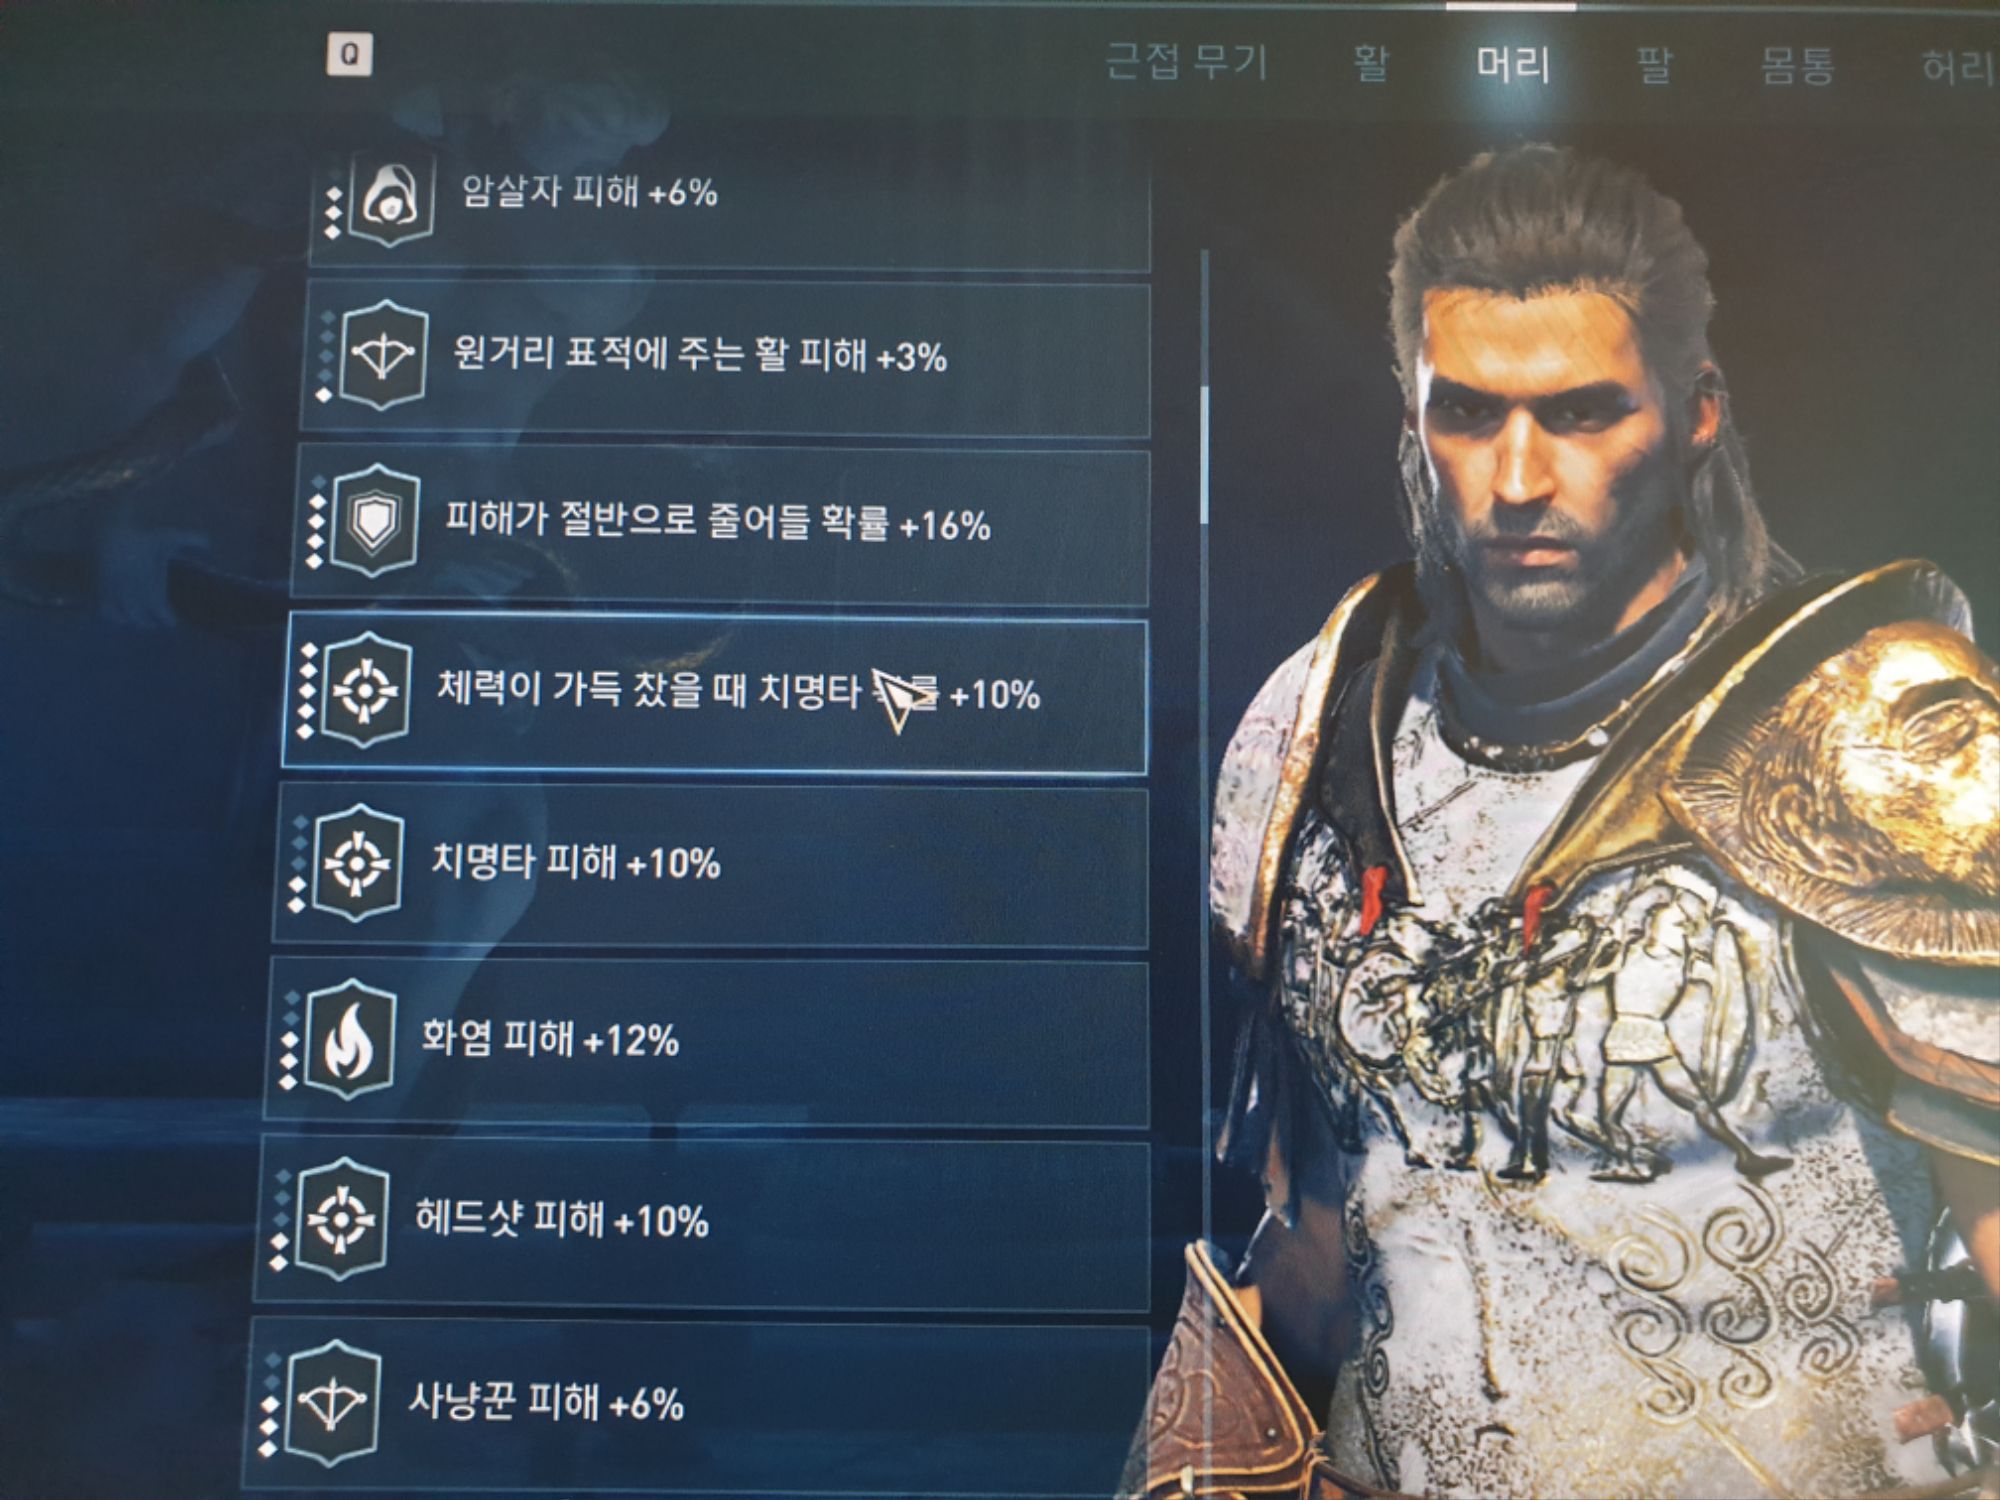Open the 활 equipment tab
The width and height of the screenshot is (2000, 1500).
pyautogui.click(x=1371, y=63)
